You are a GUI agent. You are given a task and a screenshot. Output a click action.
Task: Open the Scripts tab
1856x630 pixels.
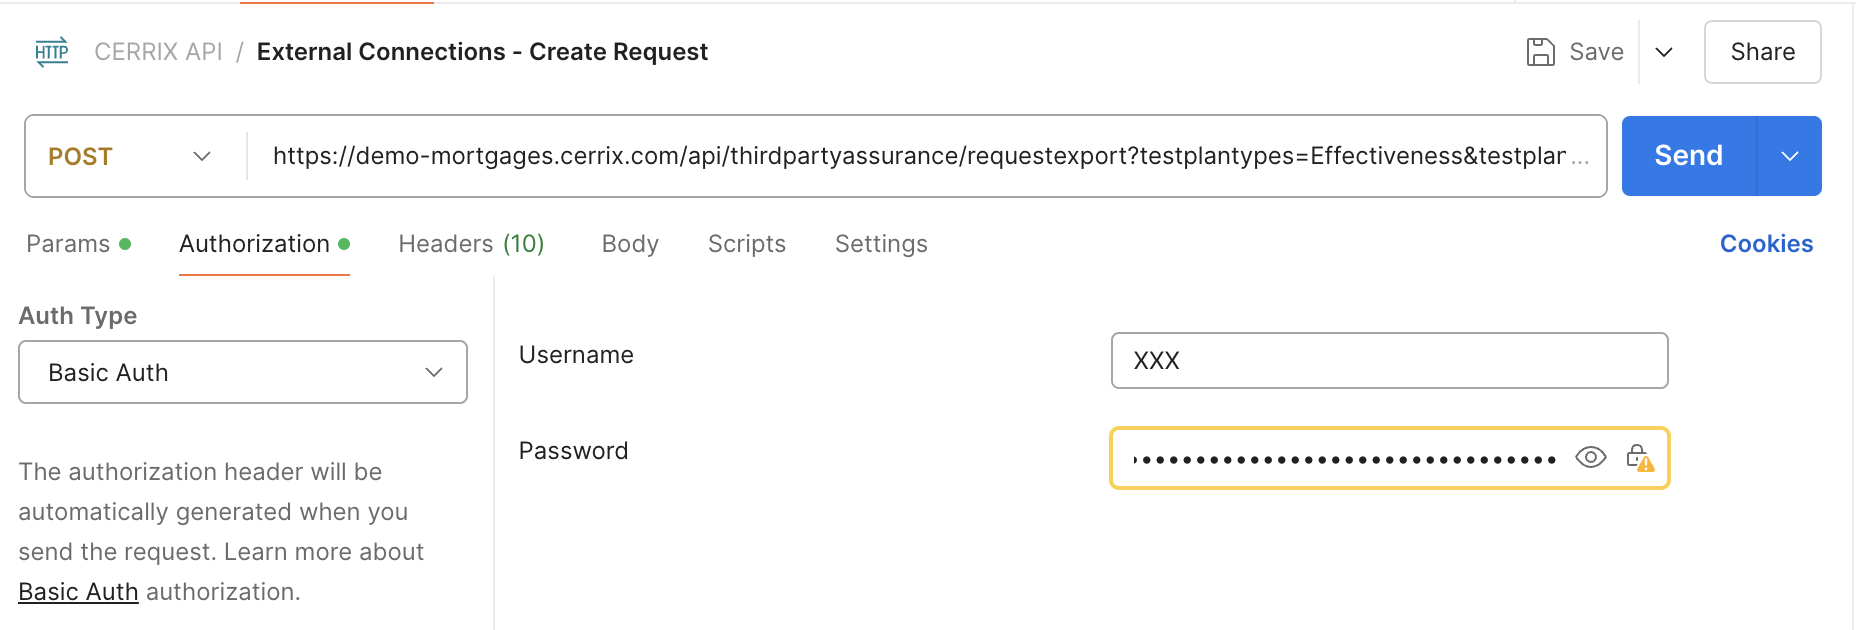tap(747, 244)
